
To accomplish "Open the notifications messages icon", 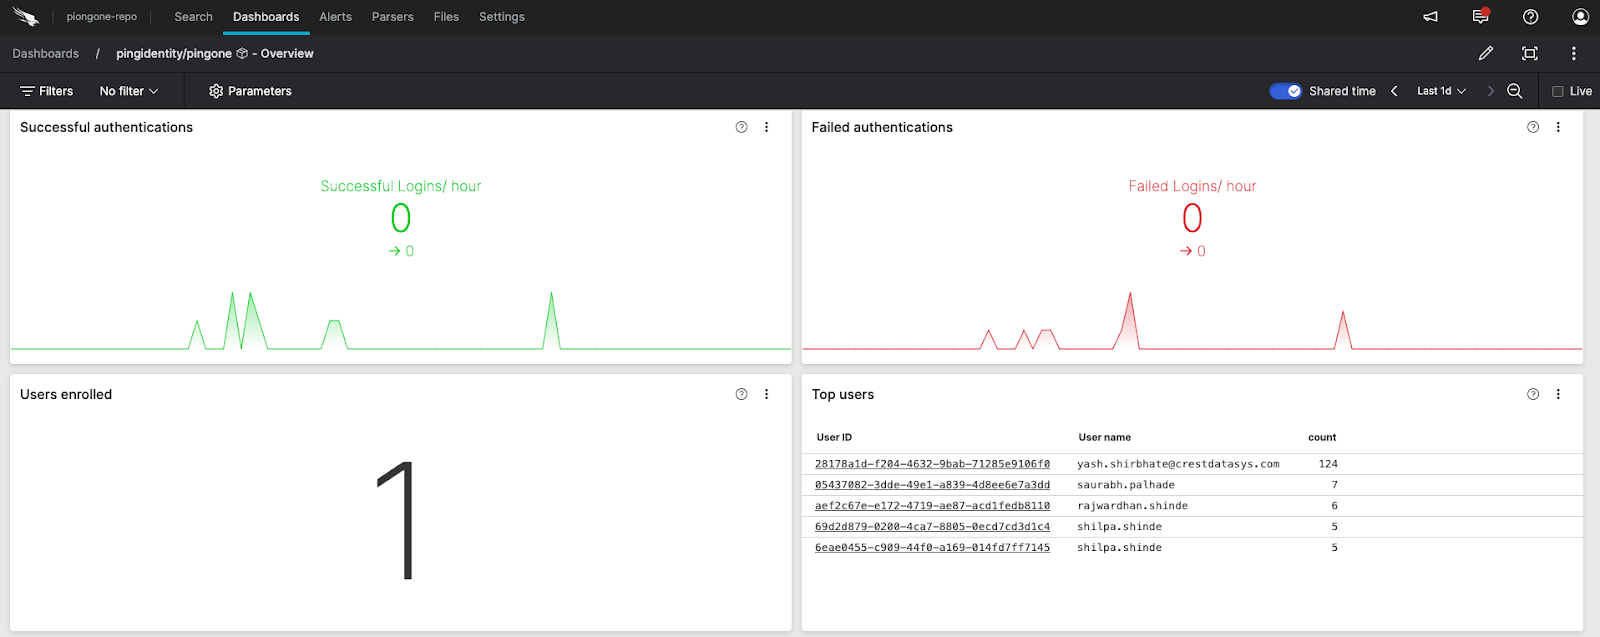I will point(1480,17).
